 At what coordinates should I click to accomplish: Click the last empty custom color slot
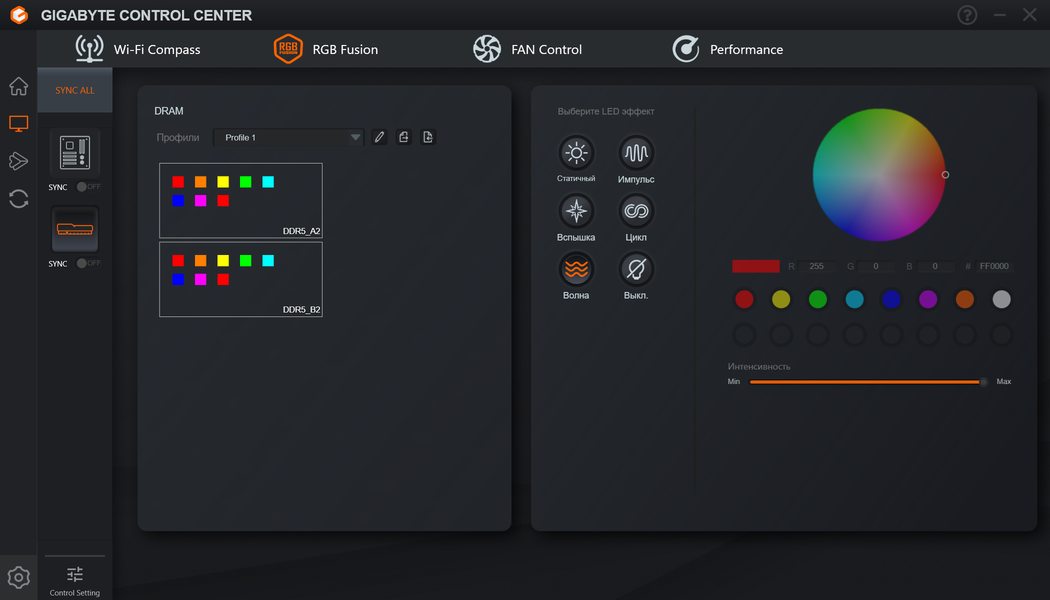(x=1002, y=335)
